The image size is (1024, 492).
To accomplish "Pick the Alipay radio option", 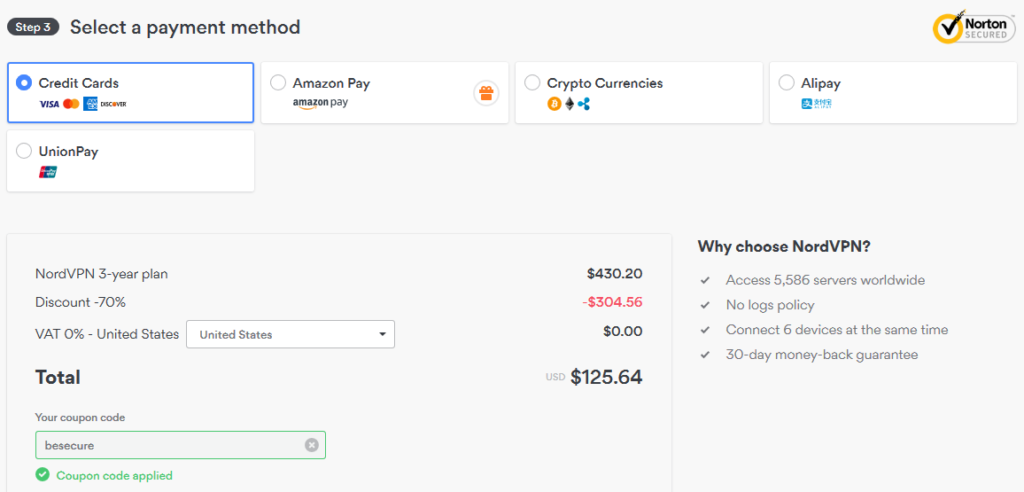I will tap(786, 83).
